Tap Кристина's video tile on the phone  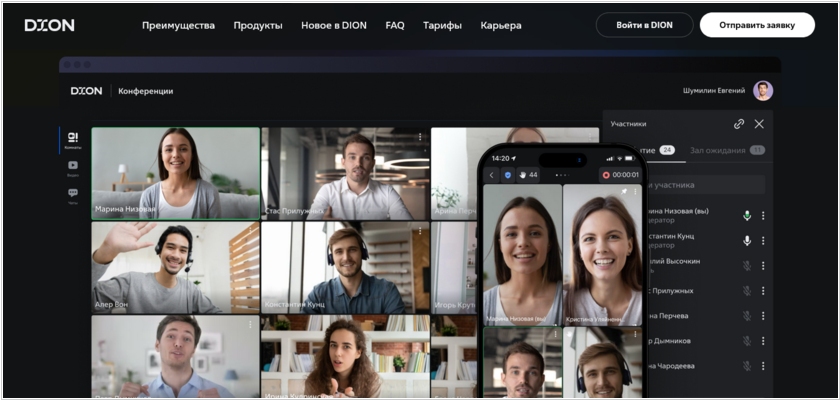point(602,255)
